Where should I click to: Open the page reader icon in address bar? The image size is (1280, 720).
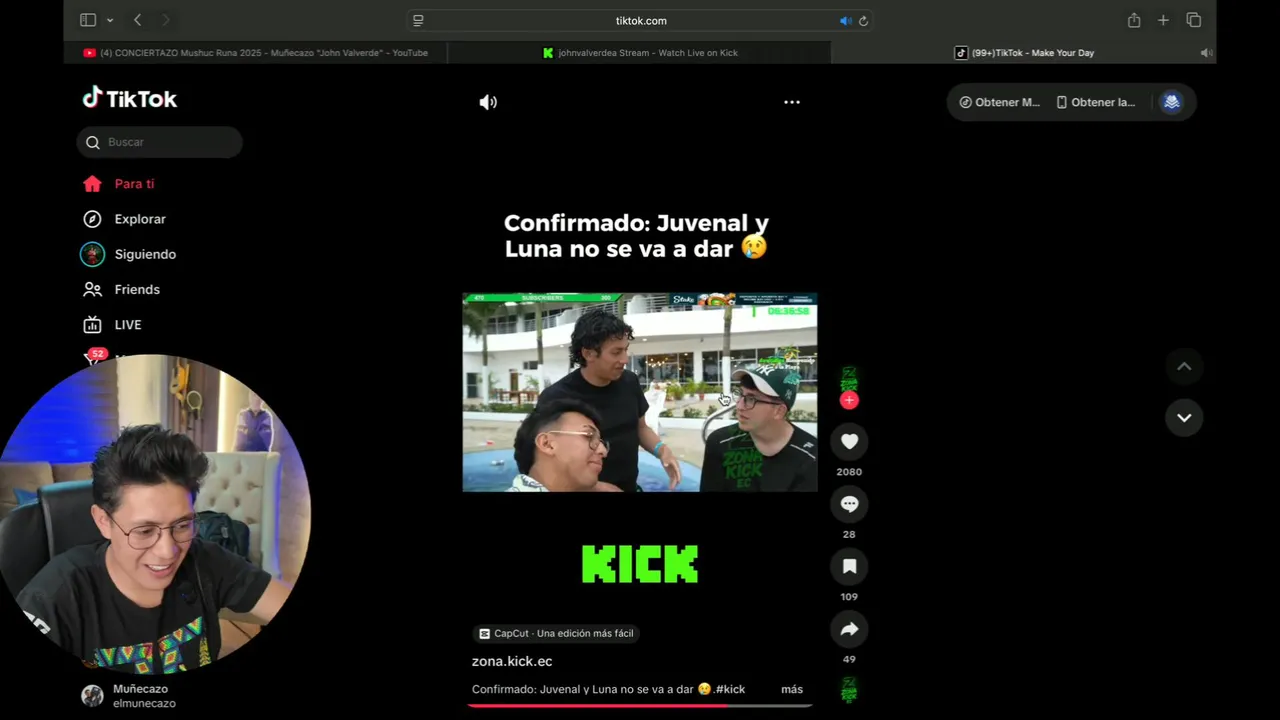(418, 20)
